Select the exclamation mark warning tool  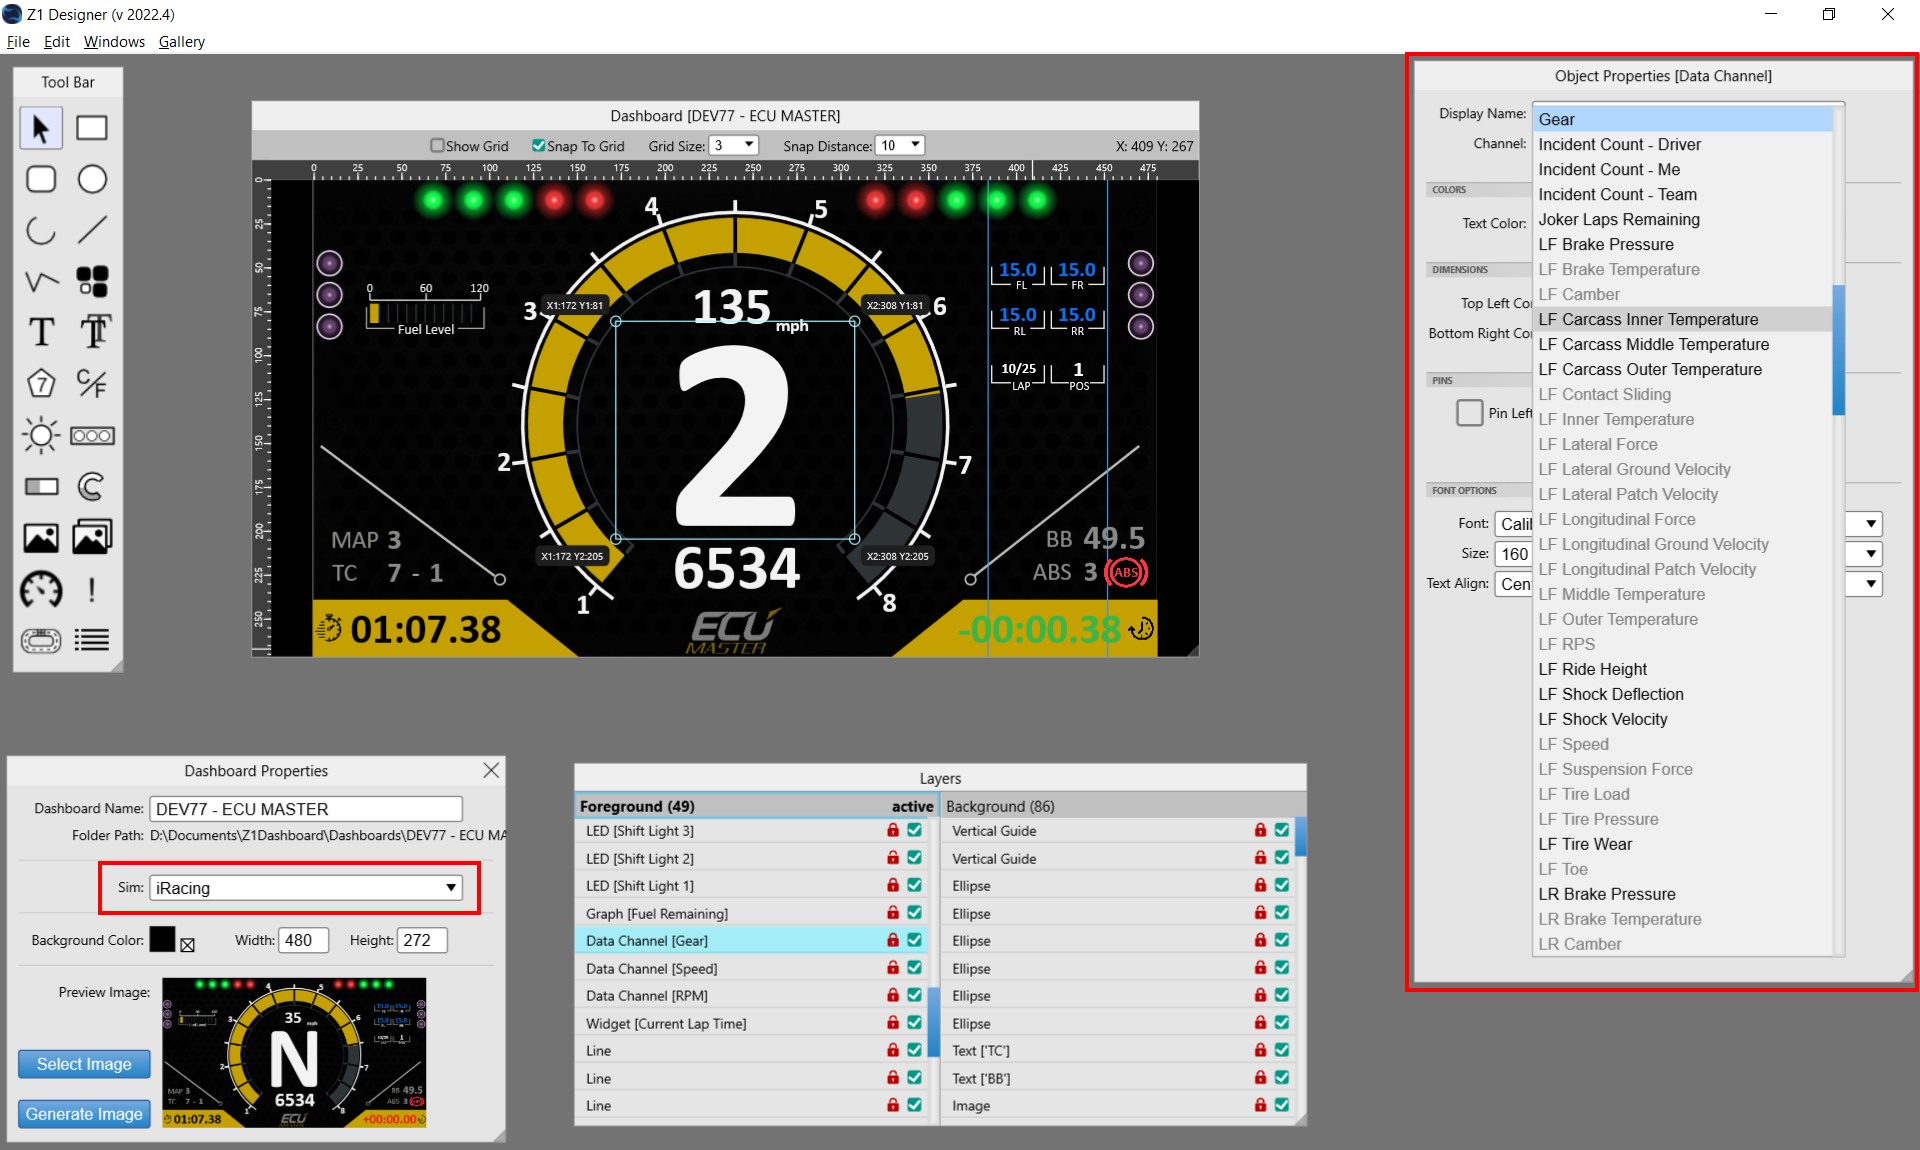[92, 590]
